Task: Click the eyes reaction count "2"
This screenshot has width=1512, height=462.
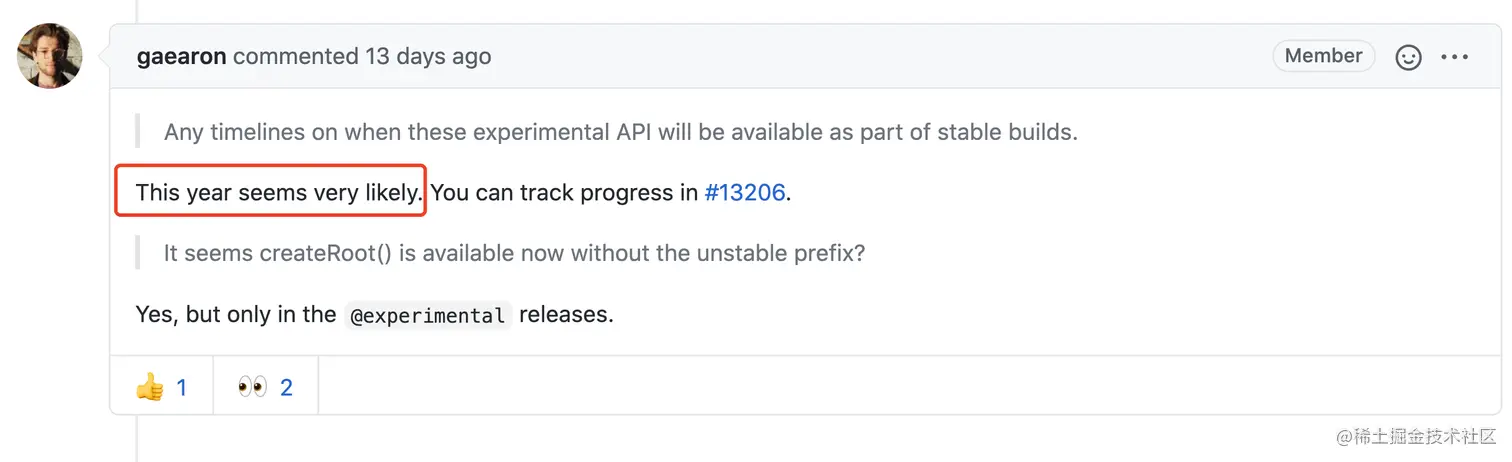Action: coord(286,388)
